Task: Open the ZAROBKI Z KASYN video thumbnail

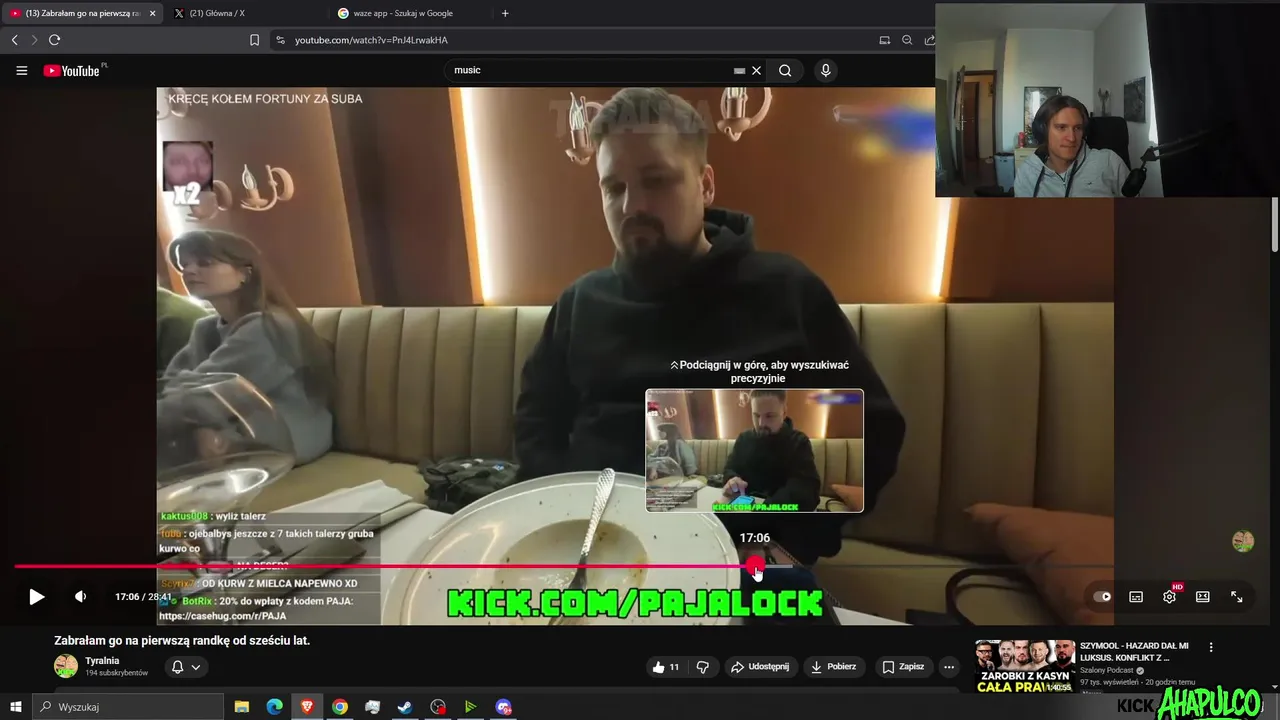Action: [x=1024, y=667]
